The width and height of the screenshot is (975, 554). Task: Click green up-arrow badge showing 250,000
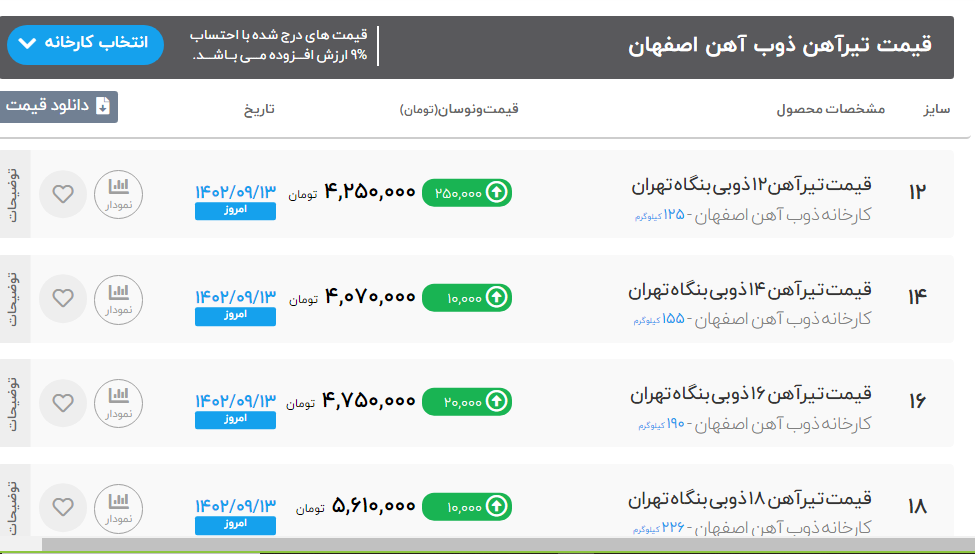[x=466, y=193]
